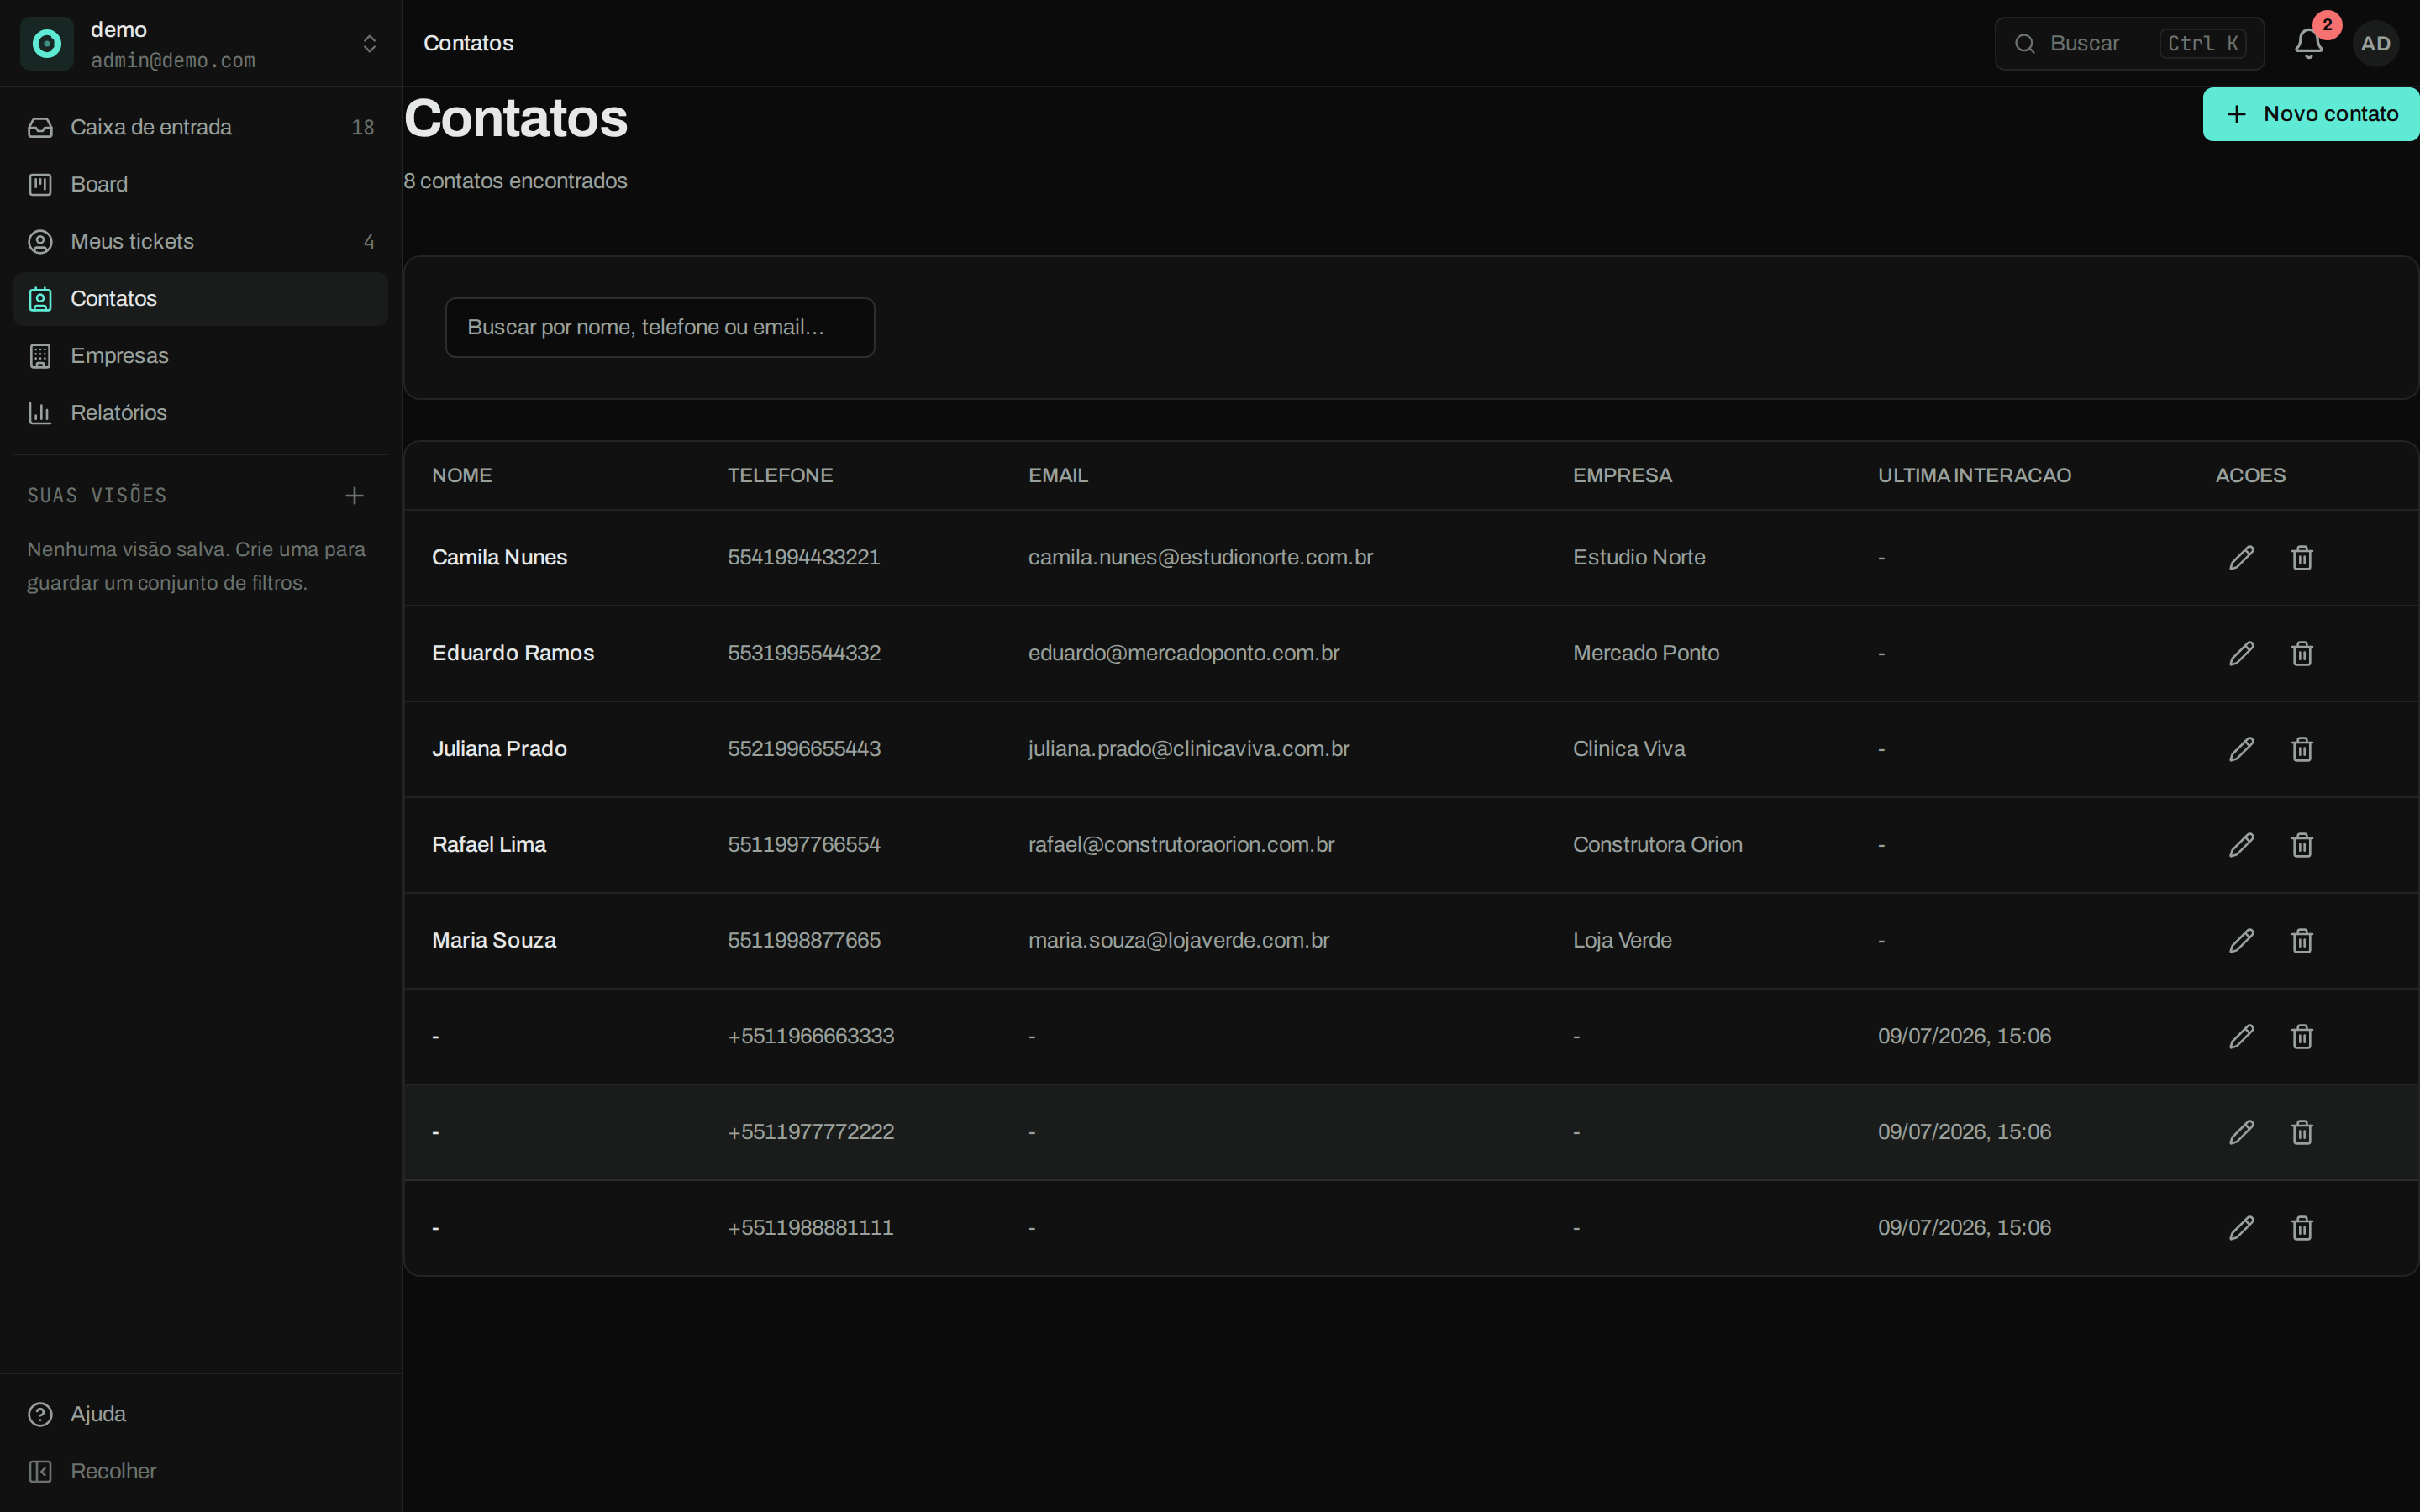This screenshot has height=1512, width=2420.
Task: Delete Maria Souza via trash icon
Action: 2302,940
